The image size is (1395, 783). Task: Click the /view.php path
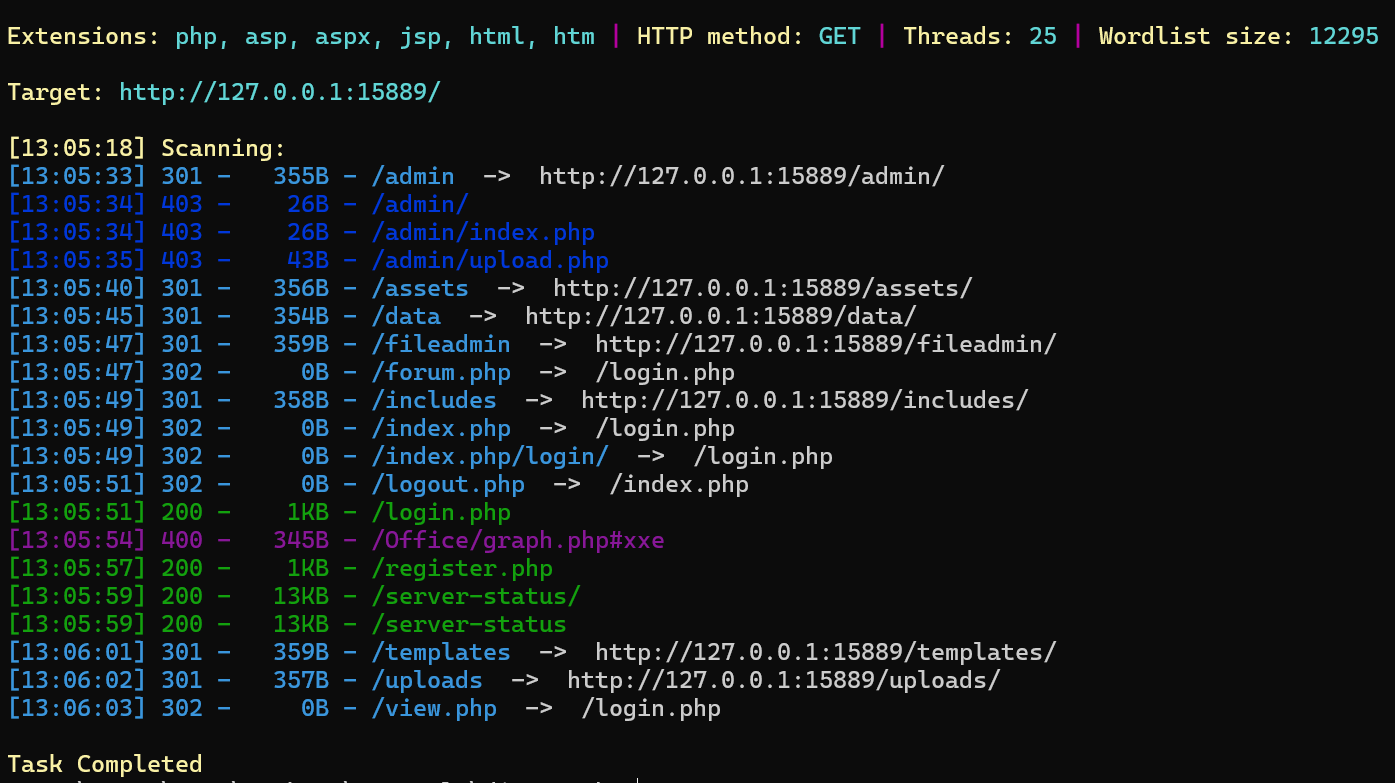[434, 709]
